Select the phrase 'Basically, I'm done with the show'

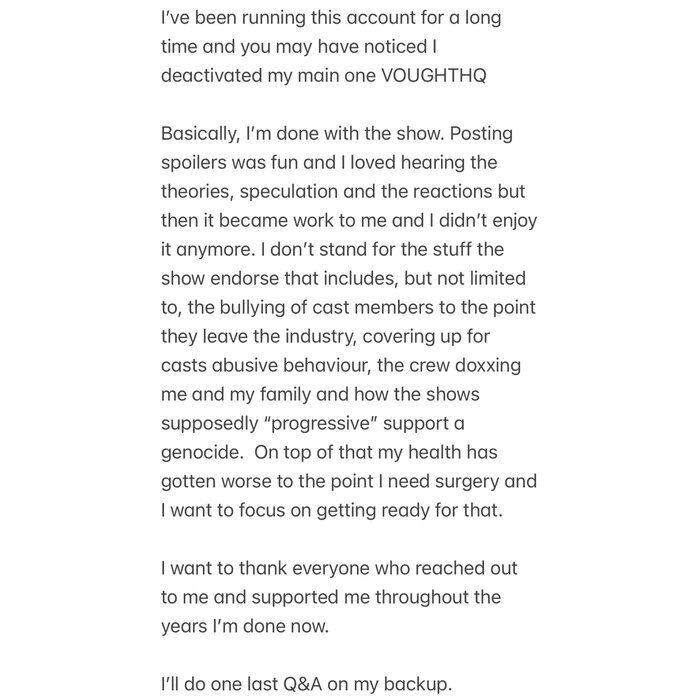[x=301, y=134]
